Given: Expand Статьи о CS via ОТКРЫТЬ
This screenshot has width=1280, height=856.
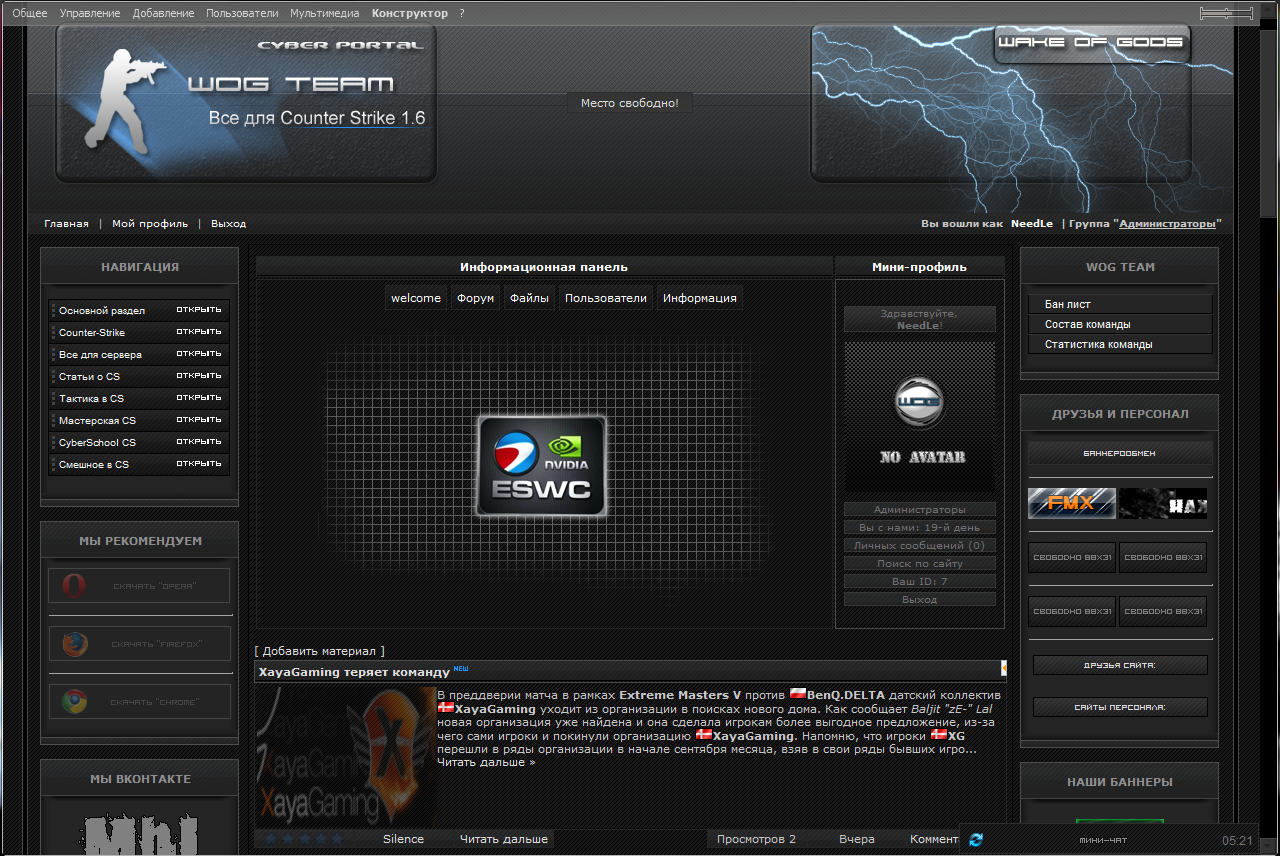Looking at the screenshot, I should 199,376.
